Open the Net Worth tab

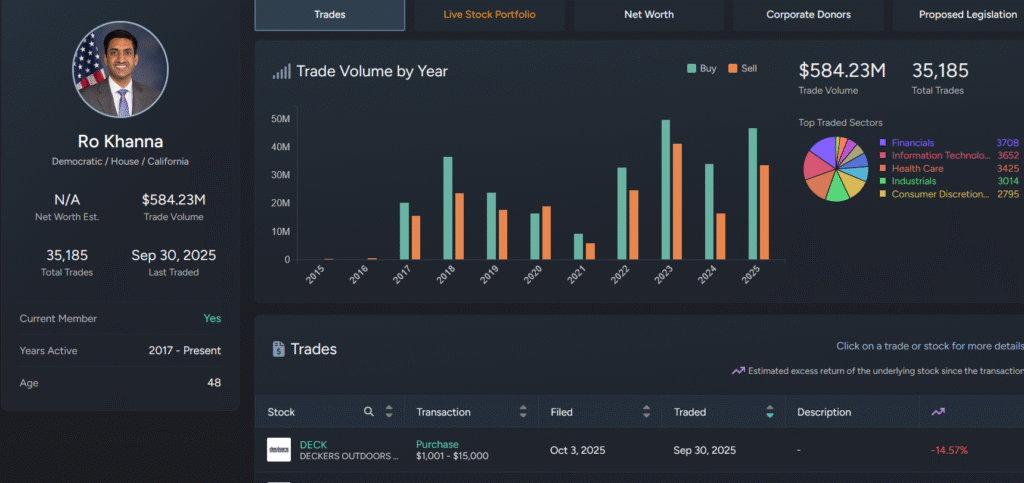coord(649,15)
